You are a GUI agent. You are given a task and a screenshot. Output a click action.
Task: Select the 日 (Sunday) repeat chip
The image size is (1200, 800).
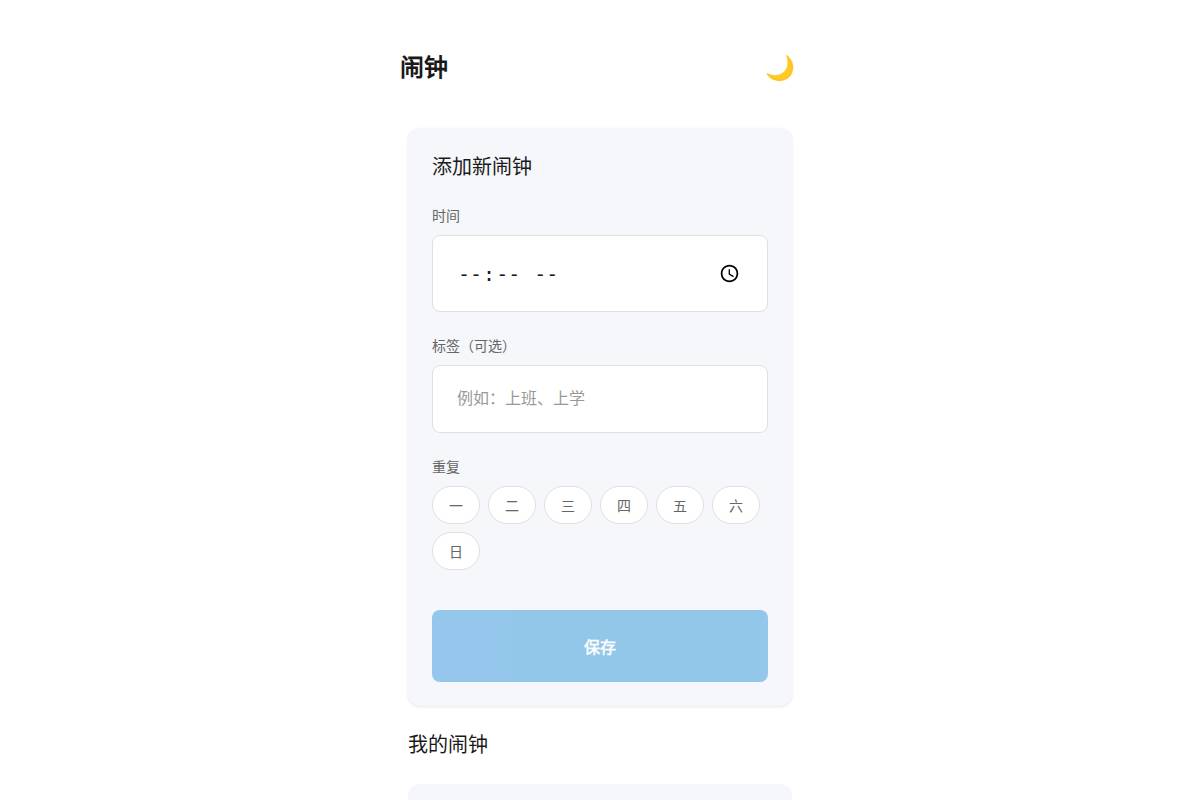[456, 551]
